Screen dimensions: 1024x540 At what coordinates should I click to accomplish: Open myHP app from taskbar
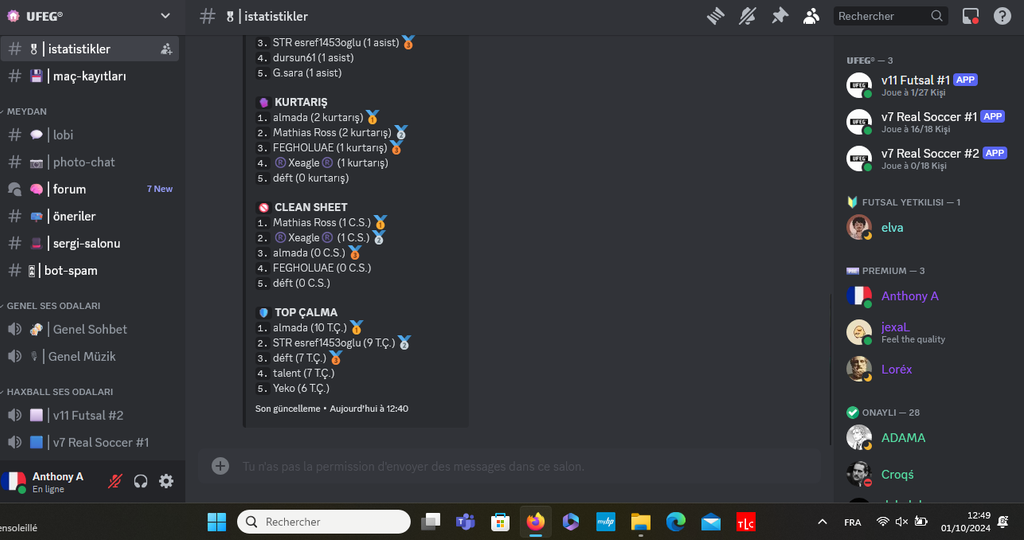(605, 522)
